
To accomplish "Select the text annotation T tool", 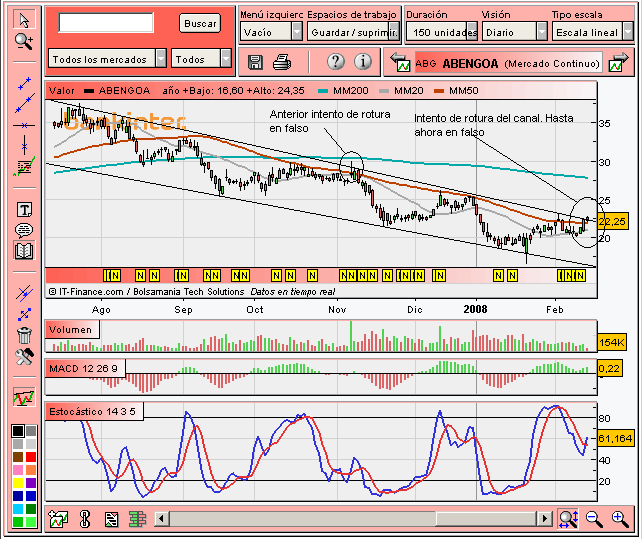I will tap(24, 210).
